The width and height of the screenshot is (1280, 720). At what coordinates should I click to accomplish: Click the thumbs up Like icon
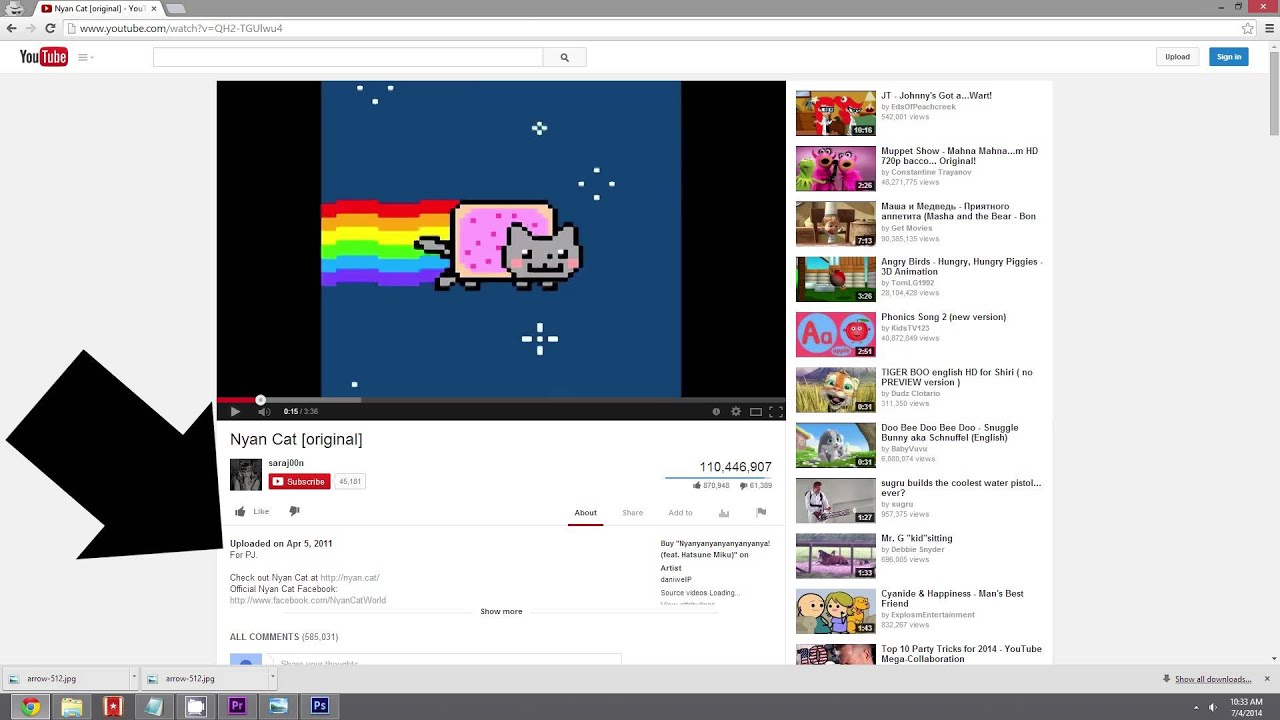(x=240, y=511)
